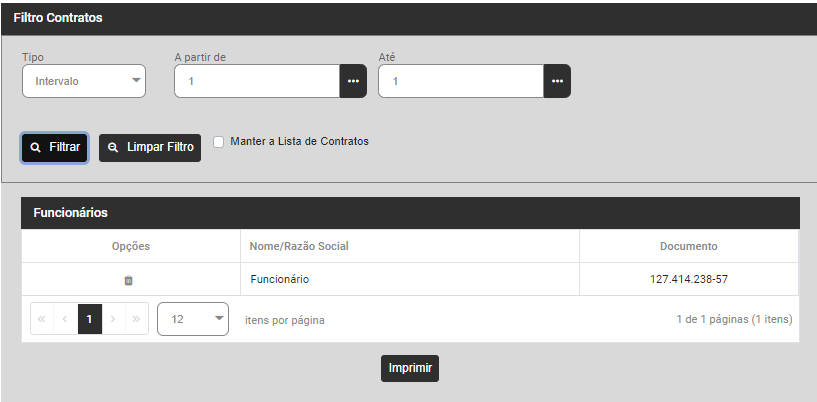Click the Imprimir button

coord(409,368)
